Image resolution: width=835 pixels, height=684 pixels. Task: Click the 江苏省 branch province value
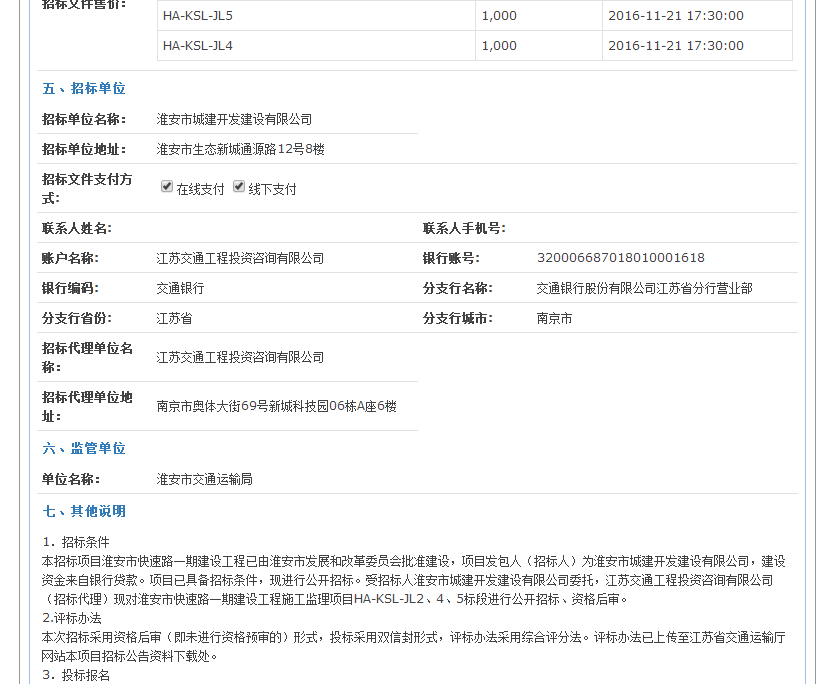[174, 319]
